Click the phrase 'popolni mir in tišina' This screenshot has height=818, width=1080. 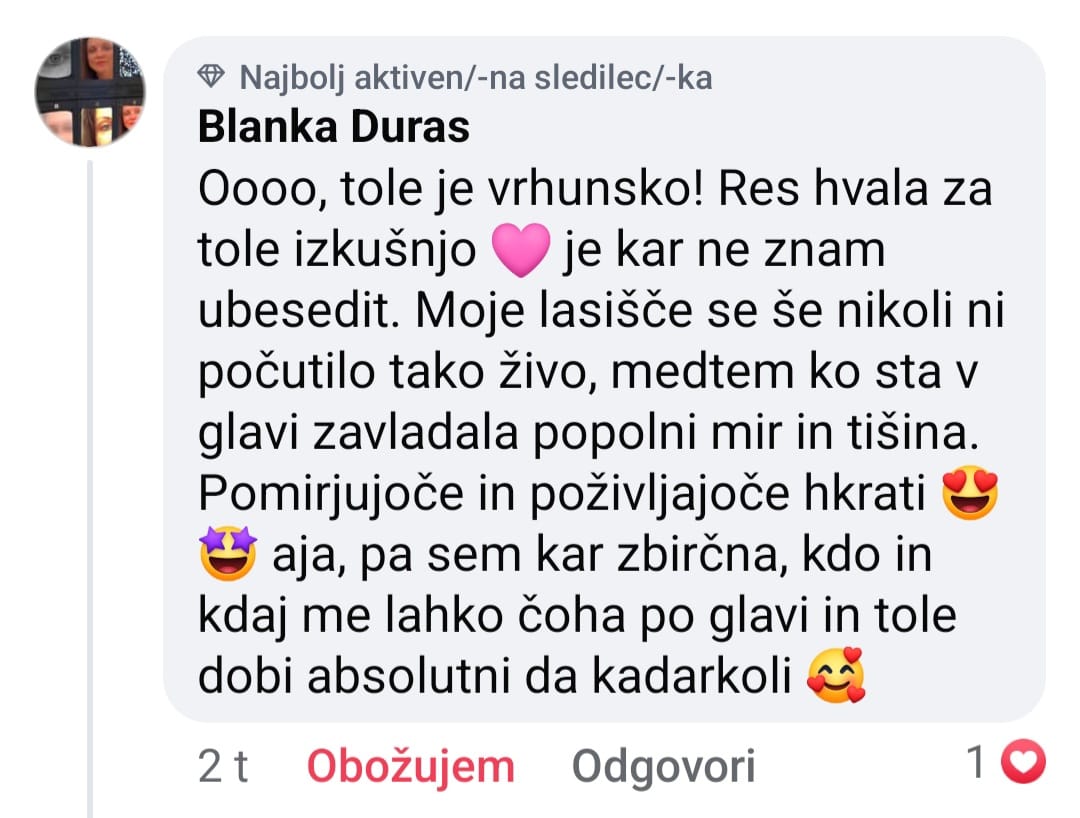756,434
